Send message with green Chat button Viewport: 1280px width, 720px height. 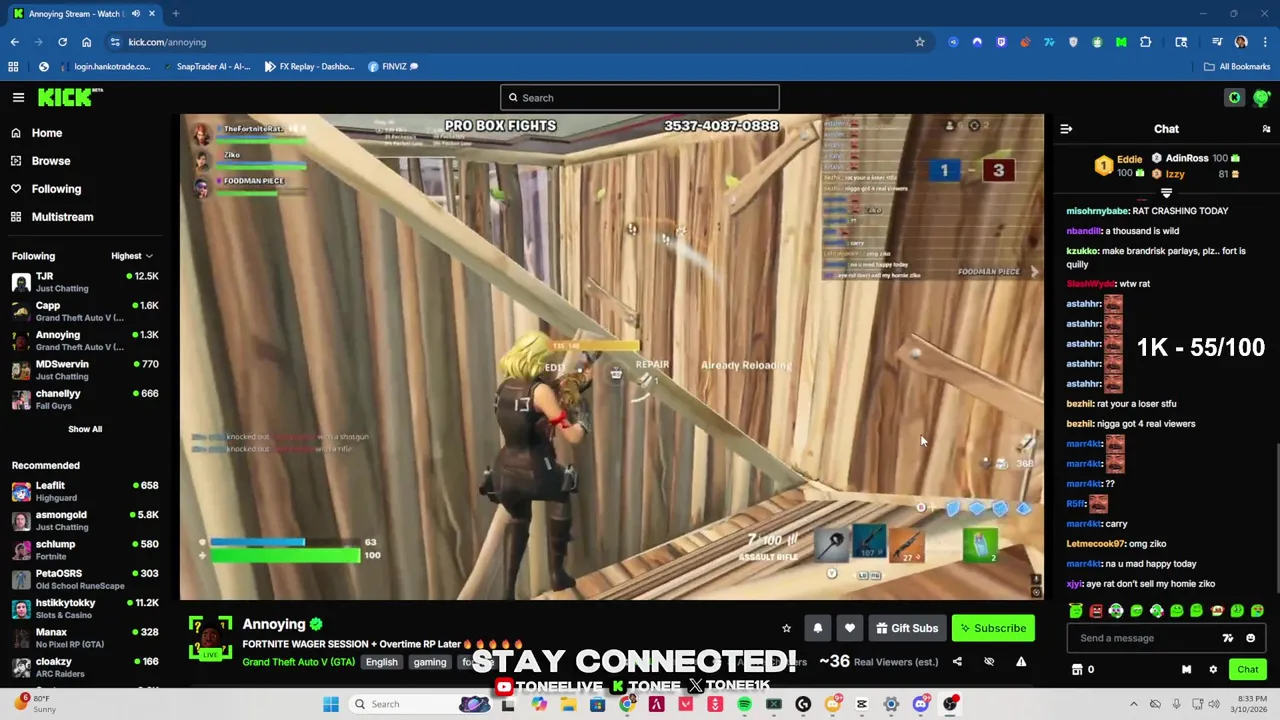[x=1248, y=670]
